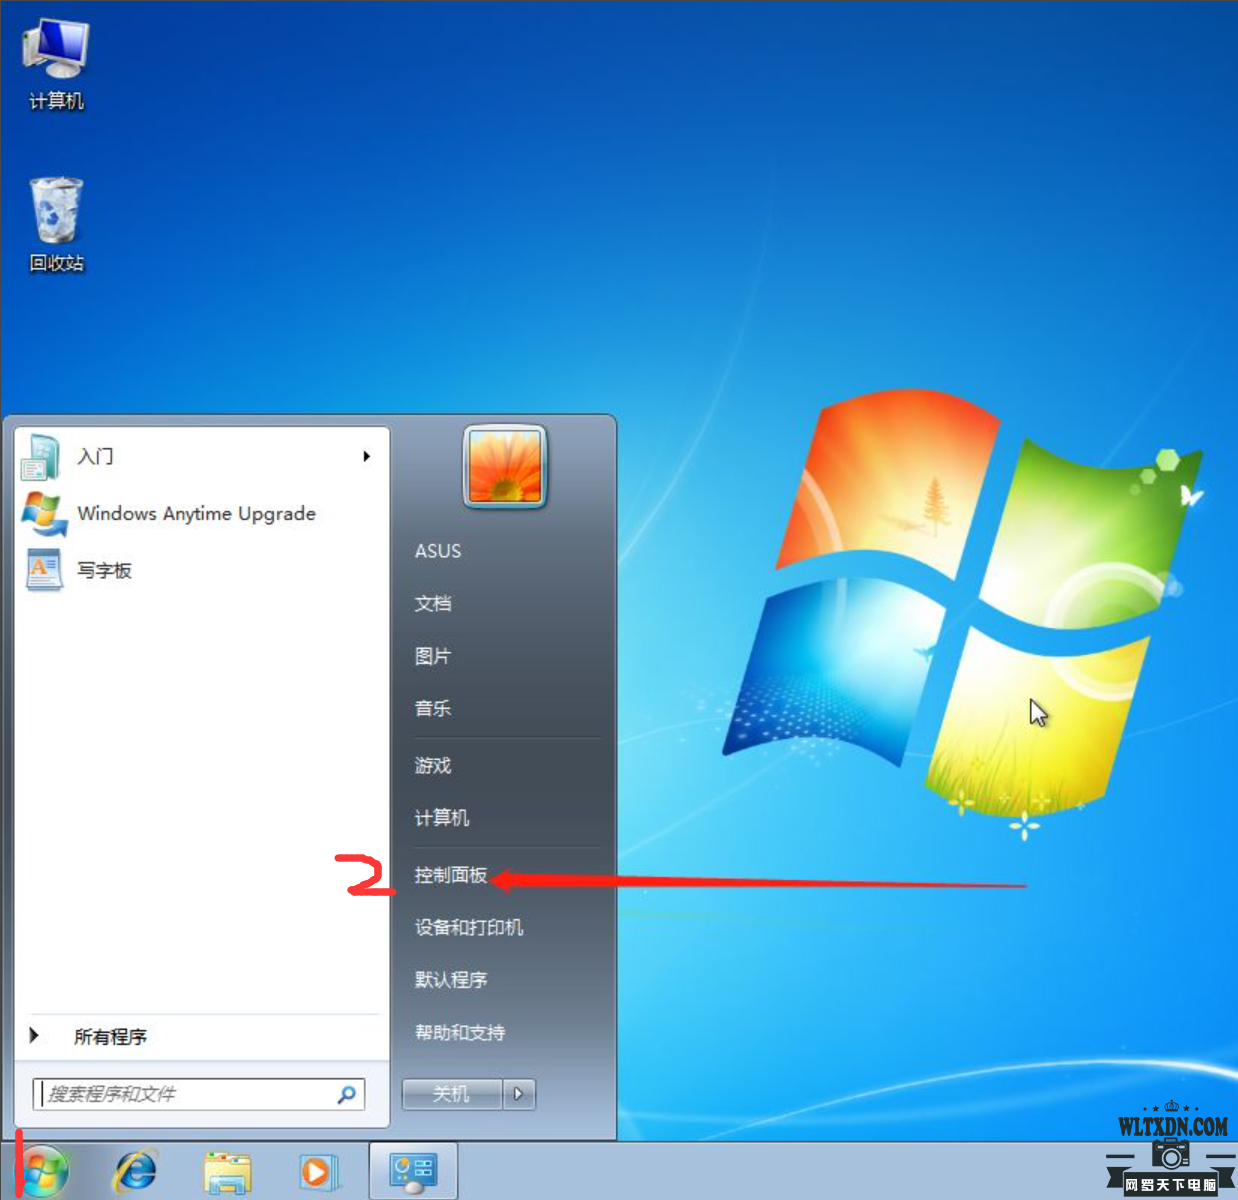Open 帮助和支持

[x=460, y=1032]
